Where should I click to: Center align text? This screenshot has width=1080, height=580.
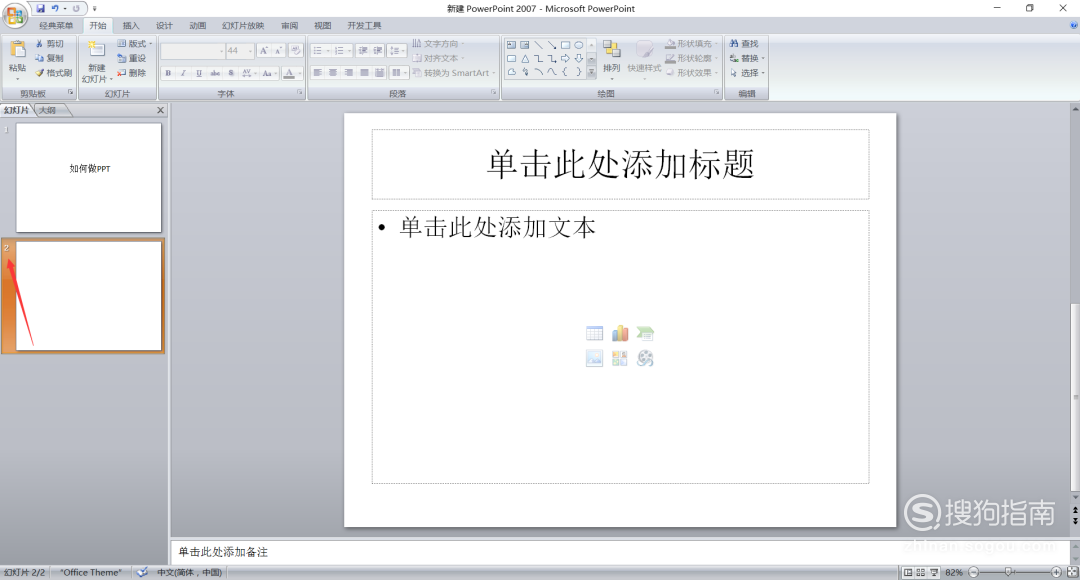click(333, 72)
